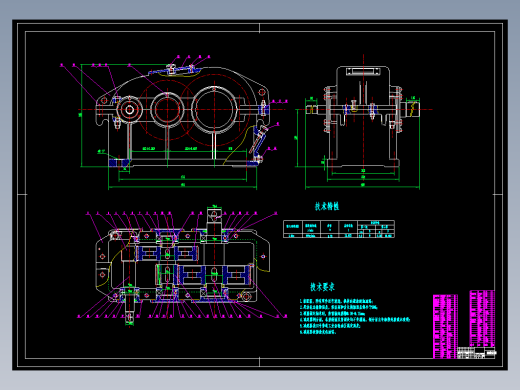The height and width of the screenshot is (390, 520).
Task: Click the middle shaft circle in front view
Action: coord(167,109)
